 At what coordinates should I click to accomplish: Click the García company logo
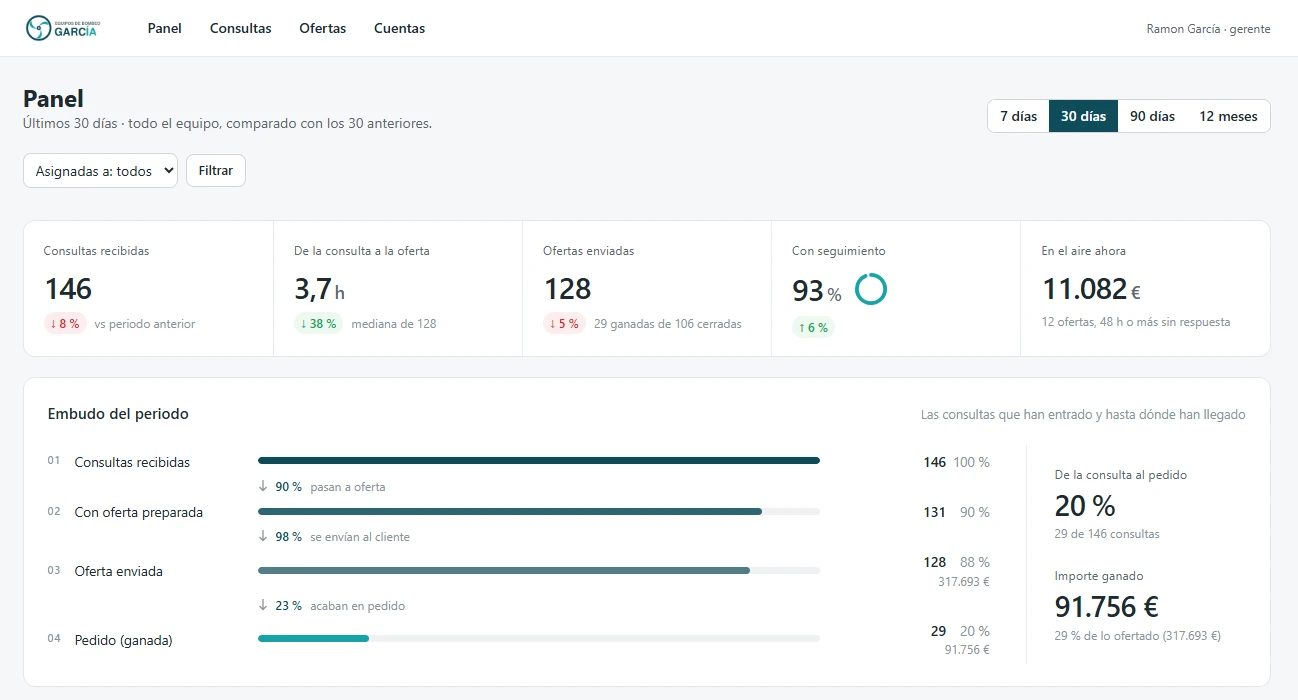(62, 28)
